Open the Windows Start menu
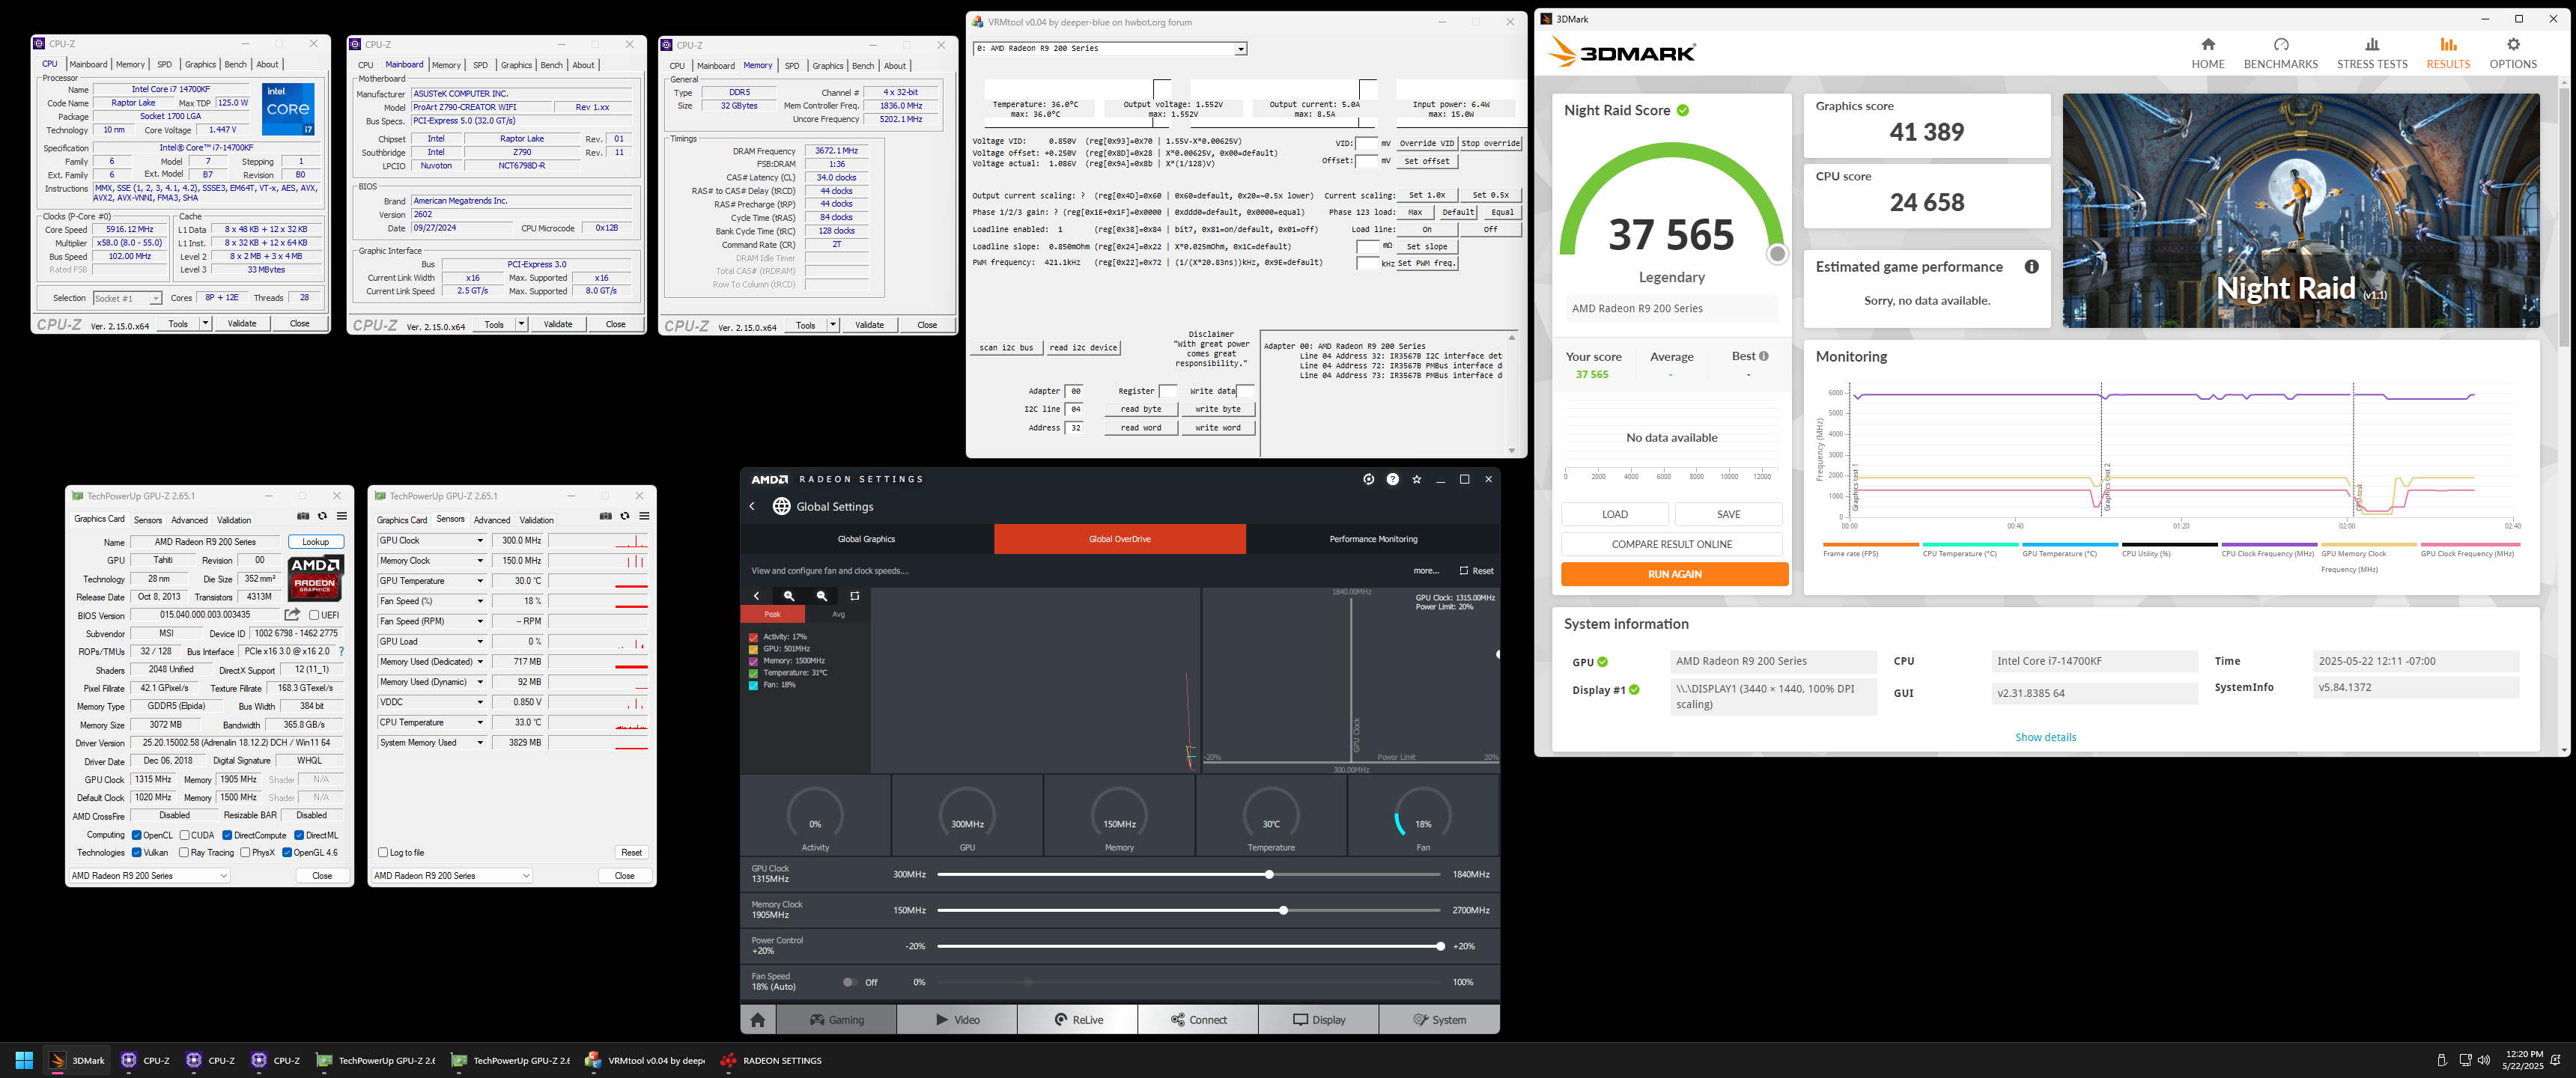The width and height of the screenshot is (2576, 1078). (x=24, y=1060)
